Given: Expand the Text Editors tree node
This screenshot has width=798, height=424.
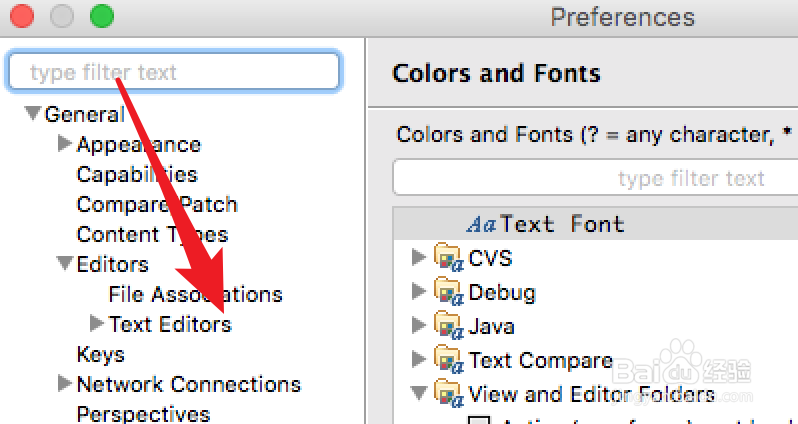Looking at the screenshot, I should pyautogui.click(x=97, y=324).
